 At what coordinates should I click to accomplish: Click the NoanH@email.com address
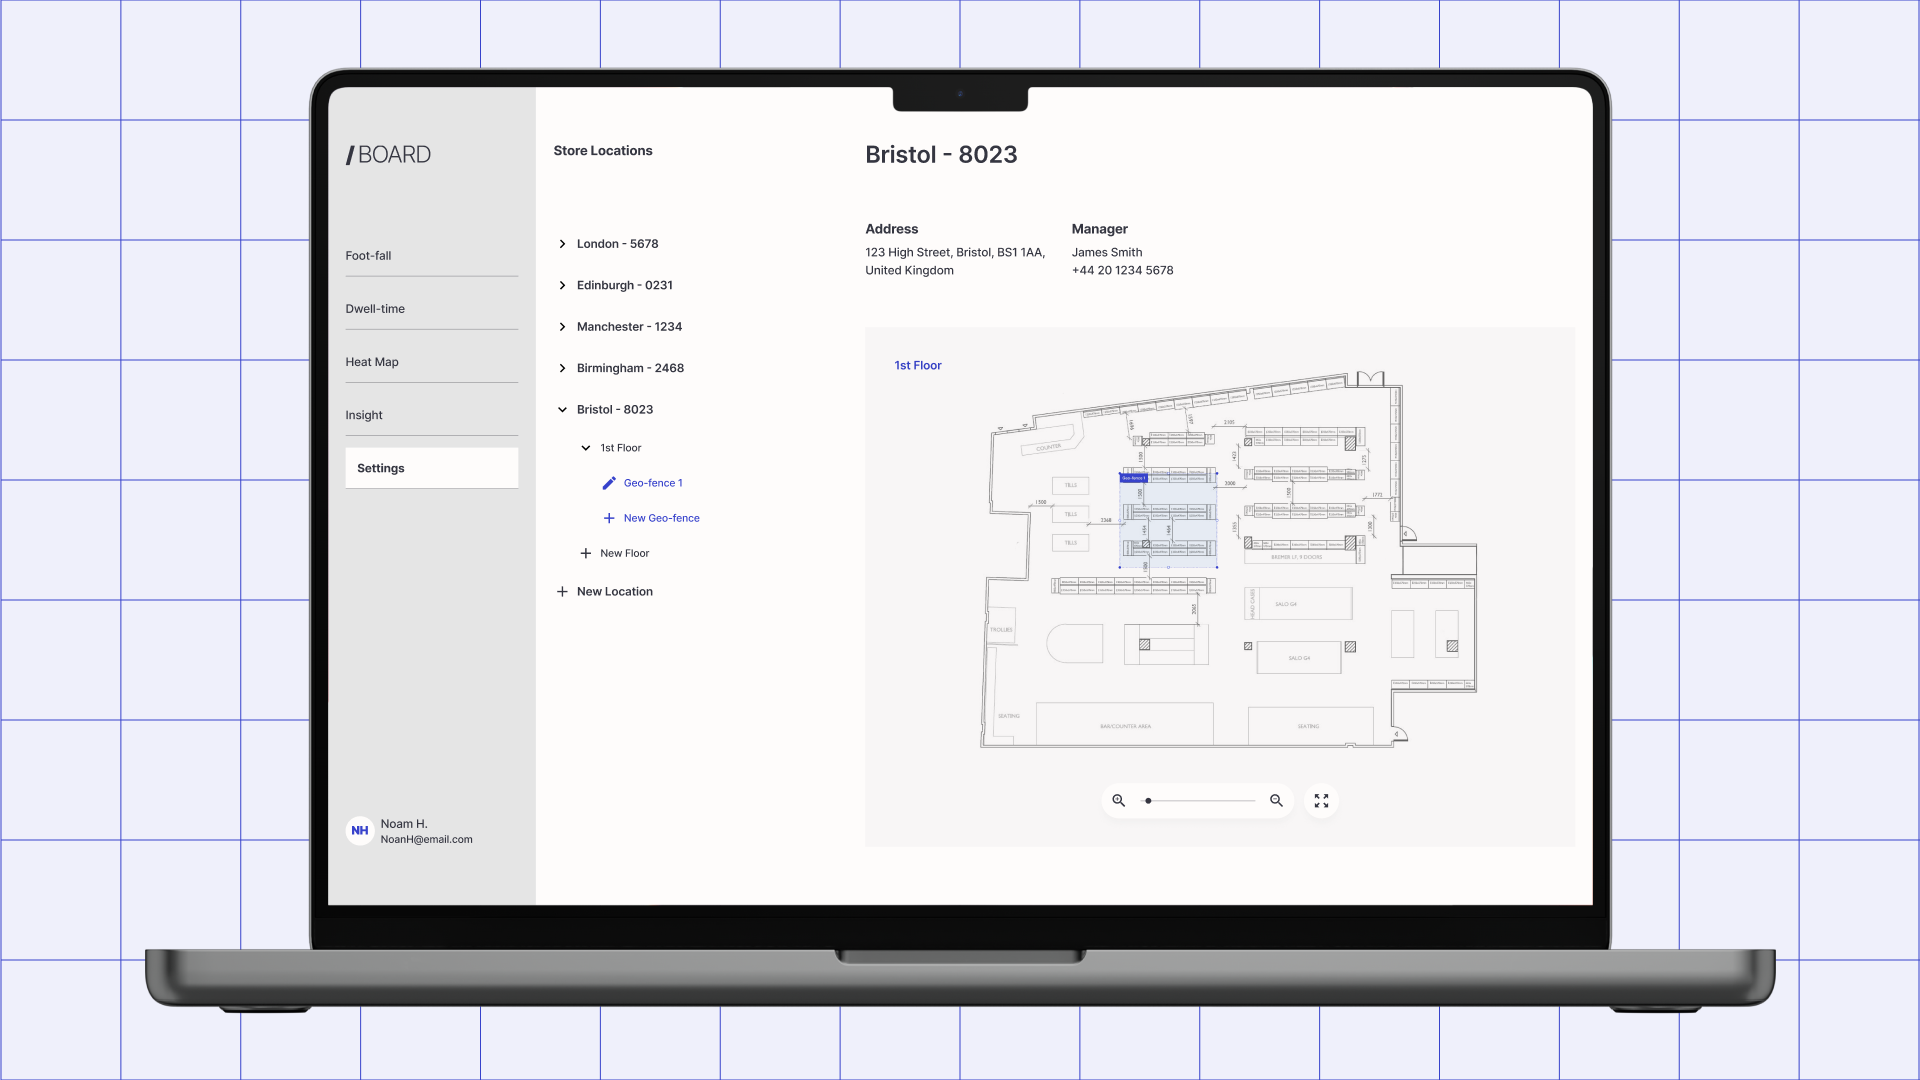click(427, 840)
